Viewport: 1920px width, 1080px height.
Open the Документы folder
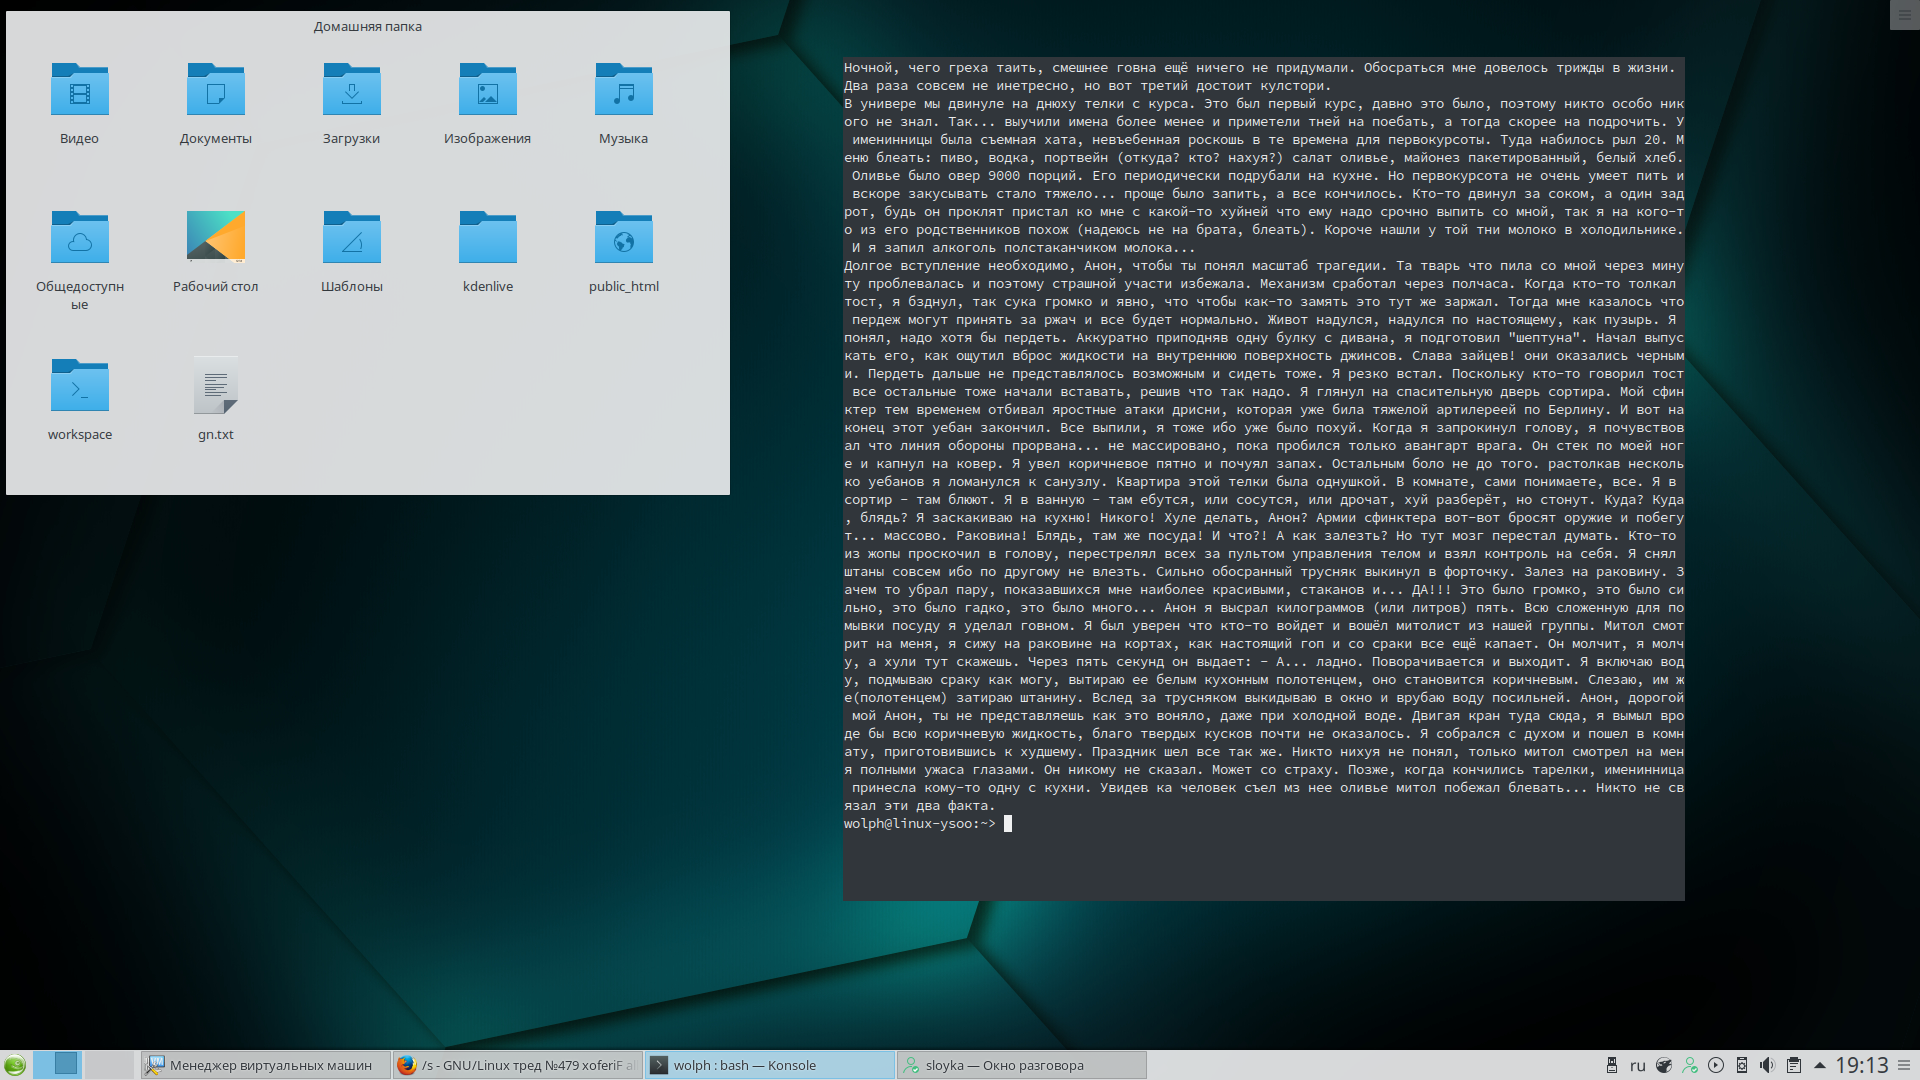point(215,103)
